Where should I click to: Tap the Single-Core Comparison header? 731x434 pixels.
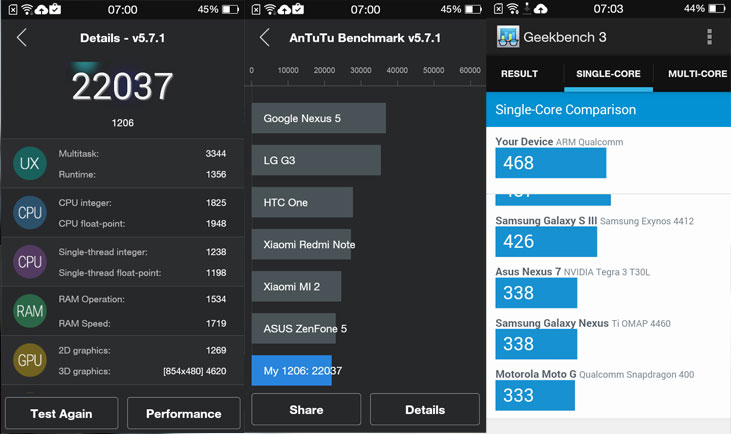click(608, 110)
